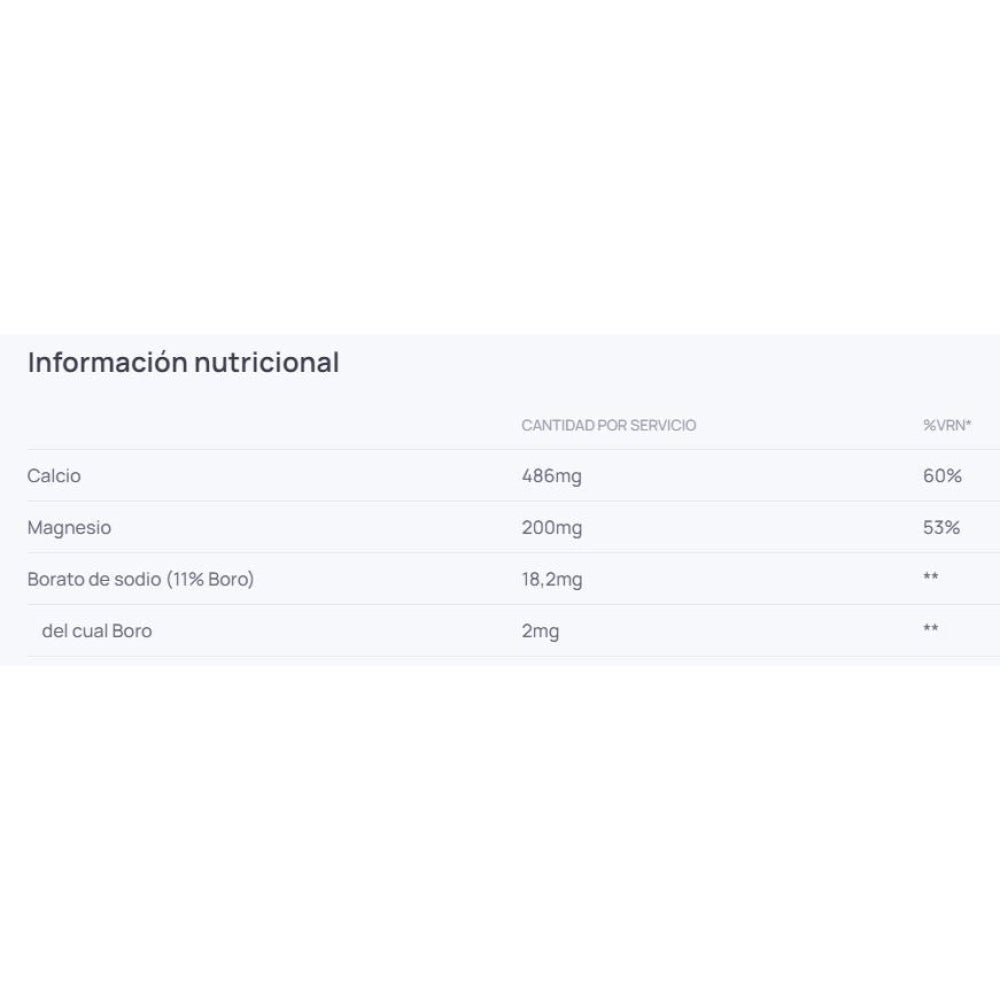Click the asterisks in del cual Boro row

pyautogui.click(x=931, y=631)
